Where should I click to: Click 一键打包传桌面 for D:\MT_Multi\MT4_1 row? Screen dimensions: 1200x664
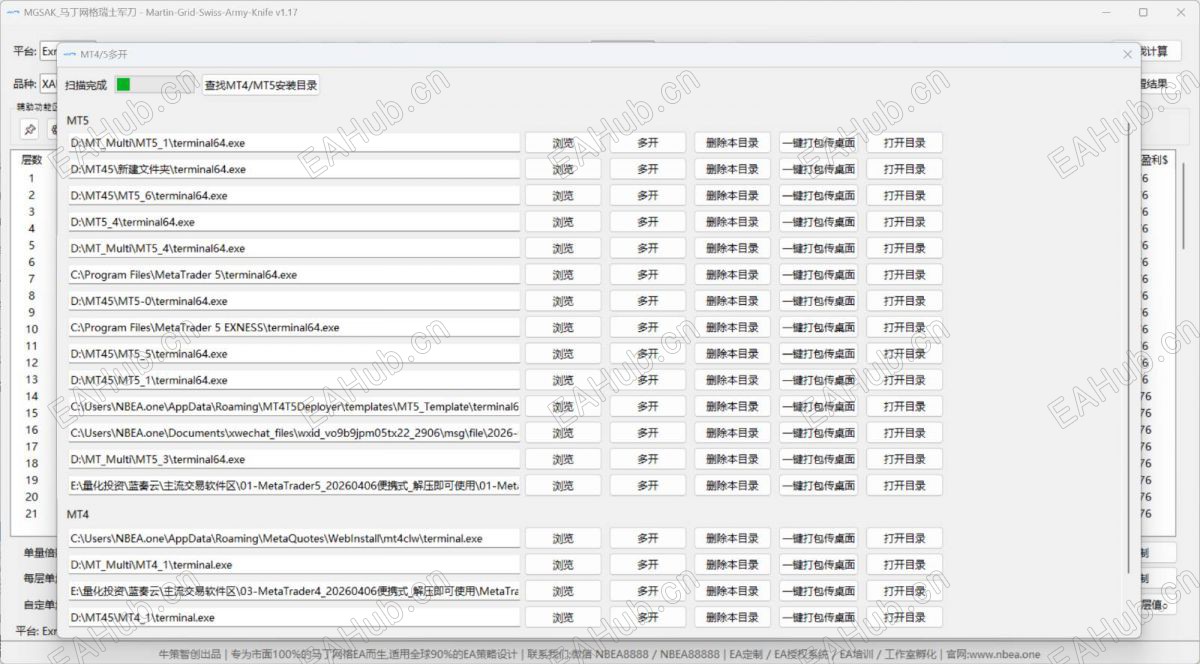pyautogui.click(x=818, y=565)
